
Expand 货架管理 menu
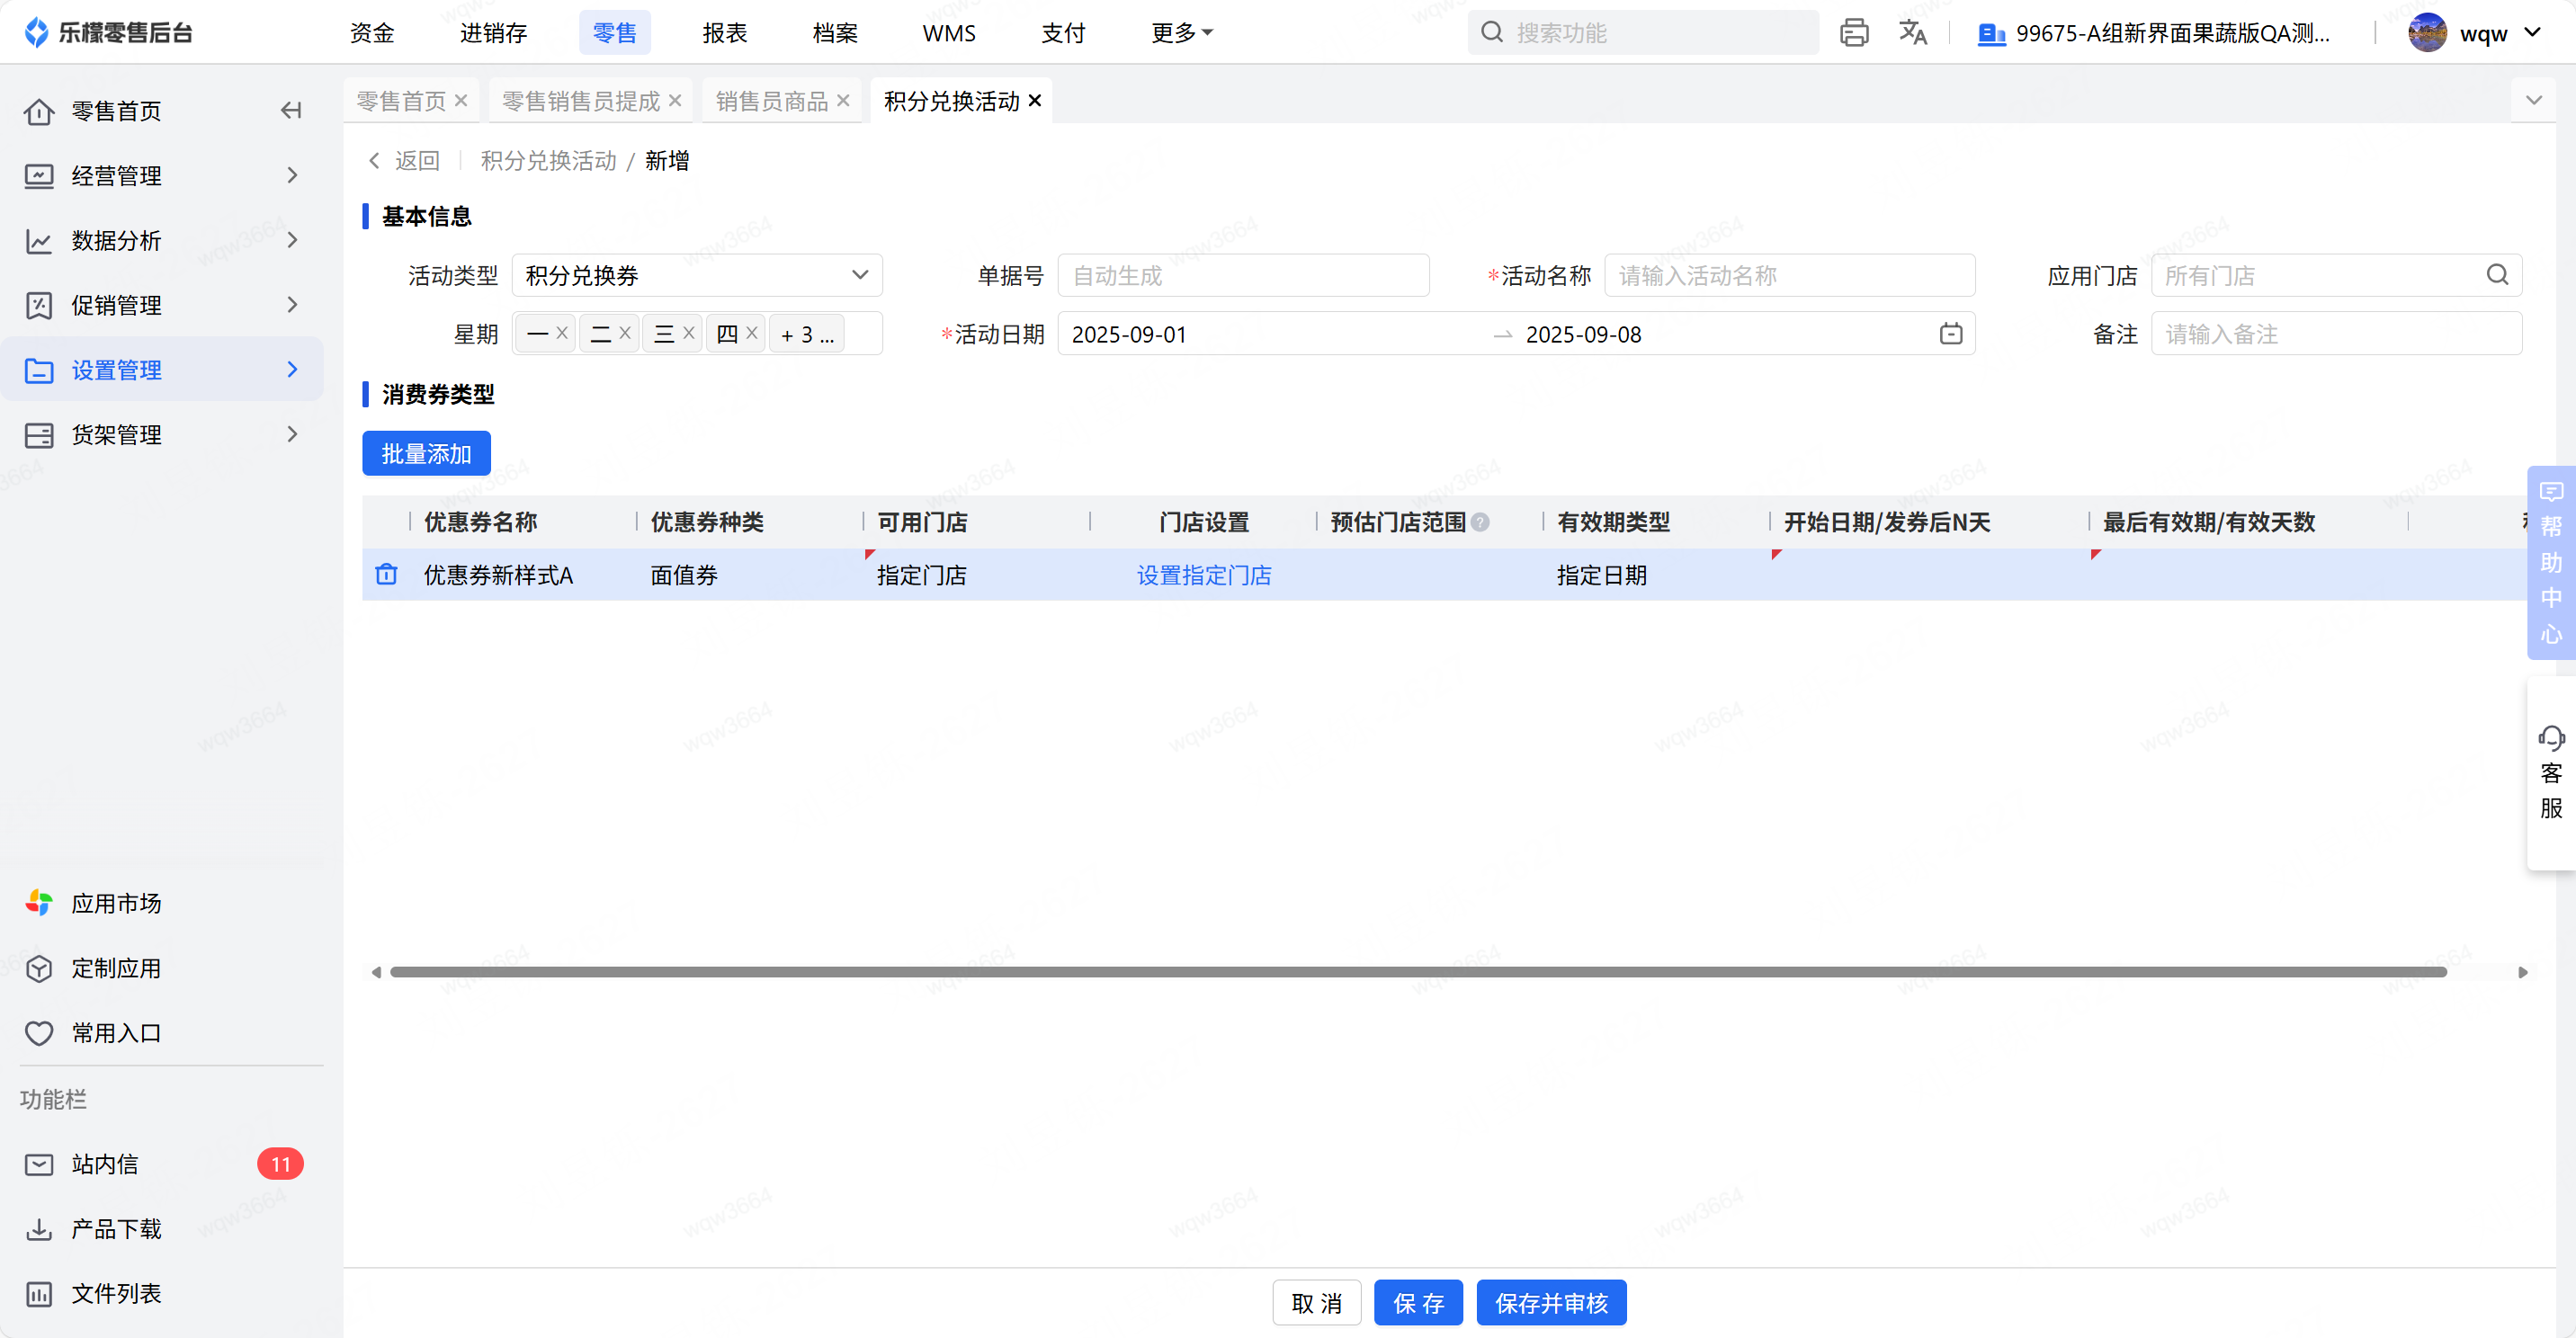tap(292, 434)
